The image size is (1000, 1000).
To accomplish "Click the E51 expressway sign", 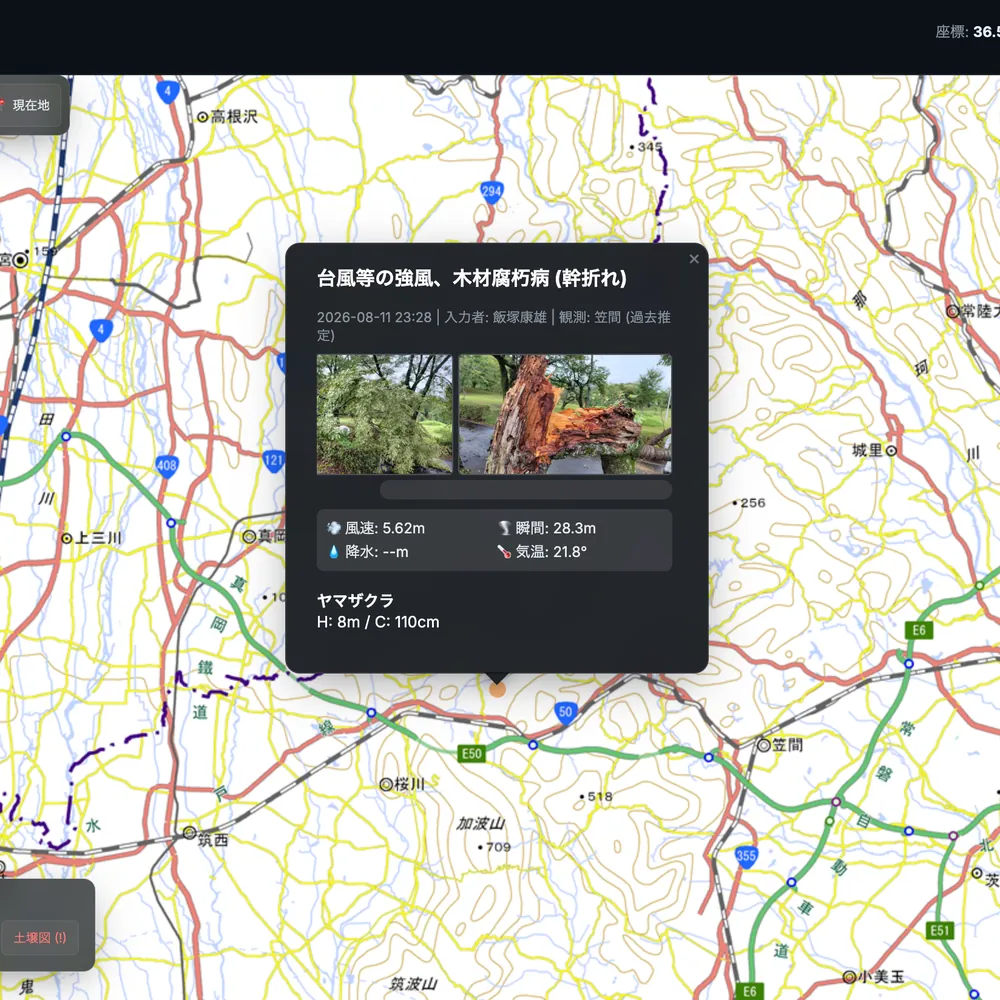I will [940, 930].
